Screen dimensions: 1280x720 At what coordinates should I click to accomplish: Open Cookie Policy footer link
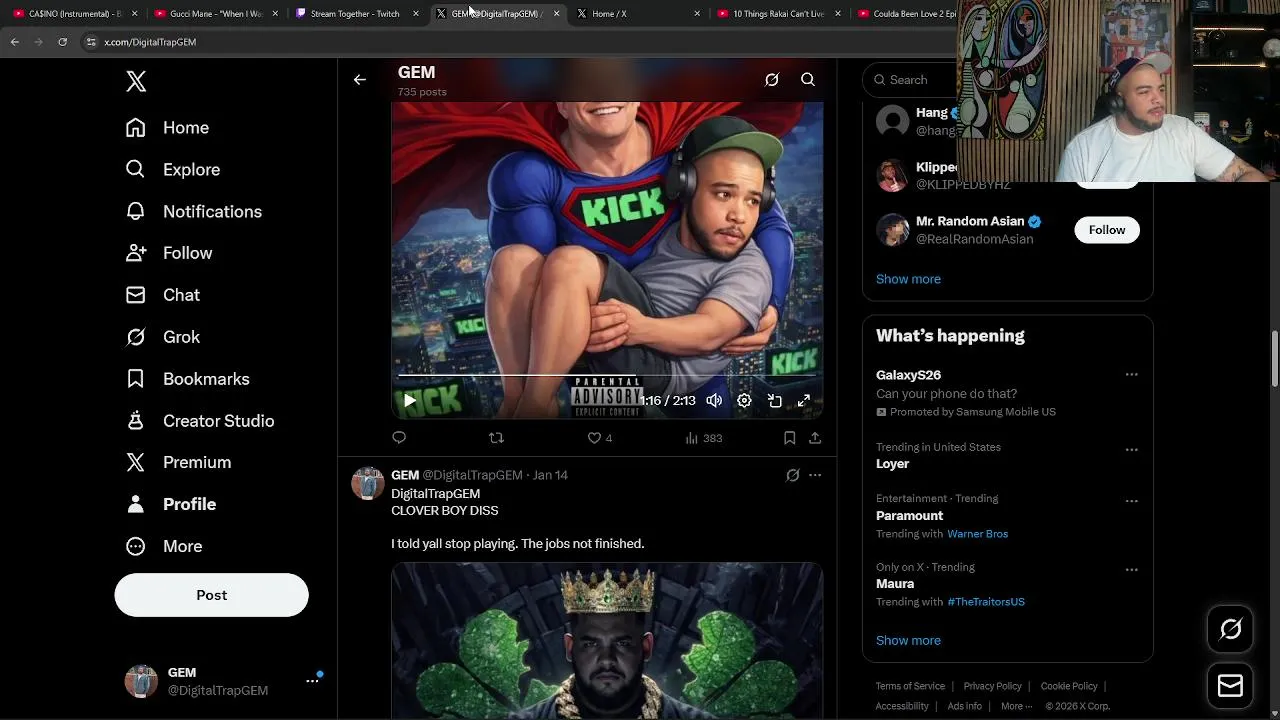tap(1069, 686)
